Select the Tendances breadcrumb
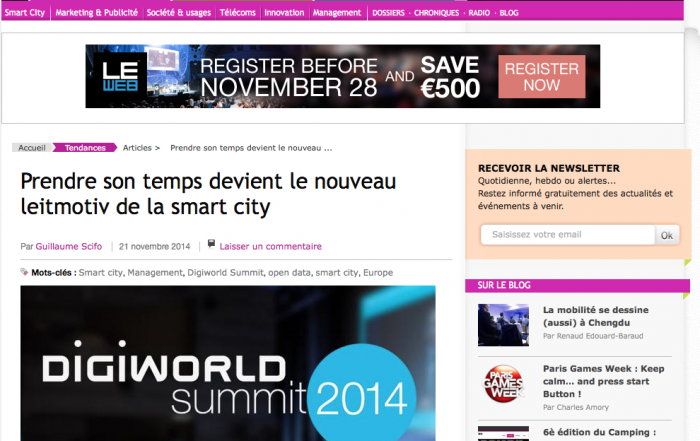Viewport: 700px width, 441px height. click(85, 148)
